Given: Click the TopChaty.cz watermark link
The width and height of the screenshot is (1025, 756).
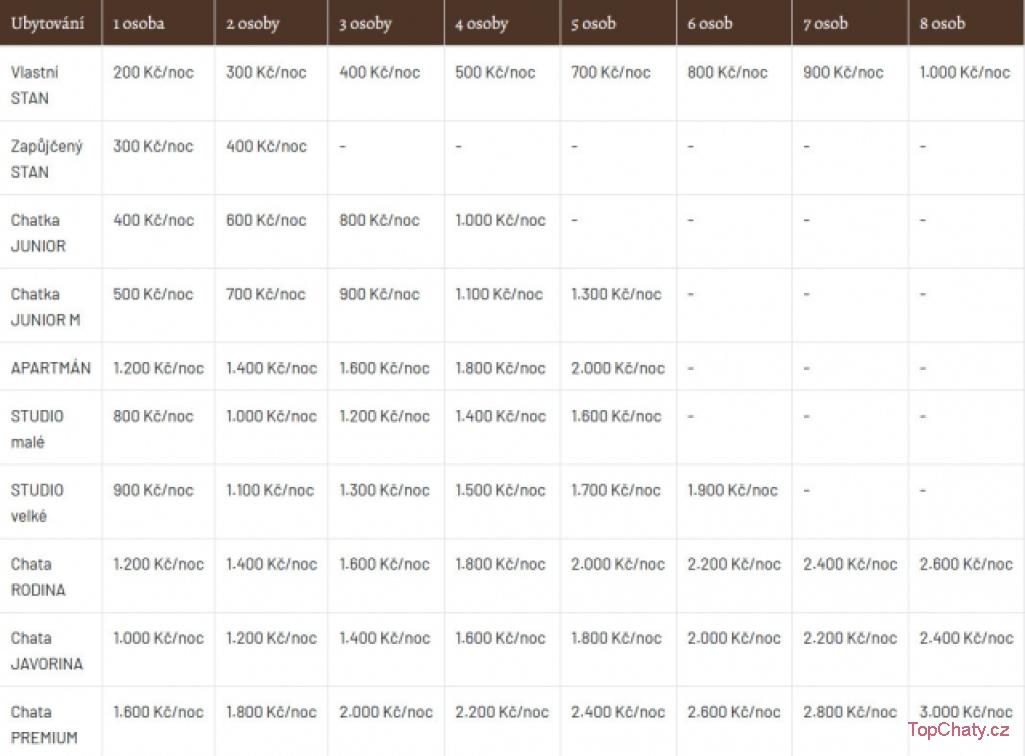Looking at the screenshot, I should tap(958, 730).
